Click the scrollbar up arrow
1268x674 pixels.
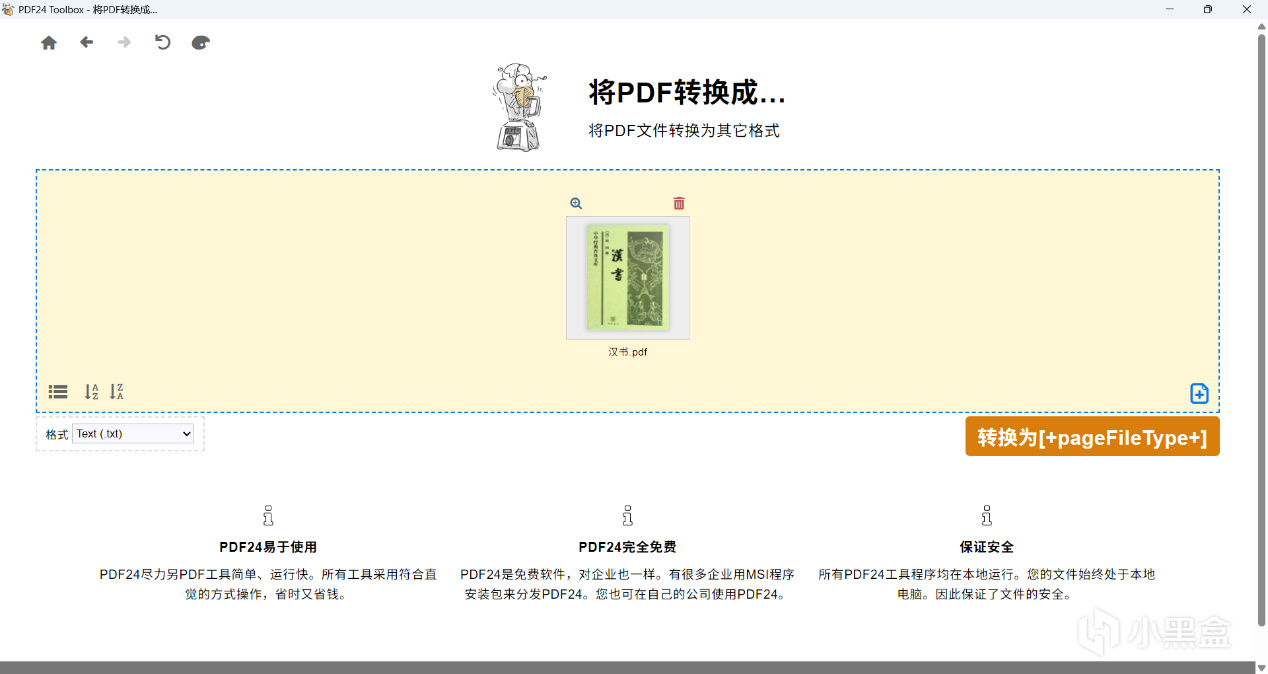pyautogui.click(x=1261, y=26)
